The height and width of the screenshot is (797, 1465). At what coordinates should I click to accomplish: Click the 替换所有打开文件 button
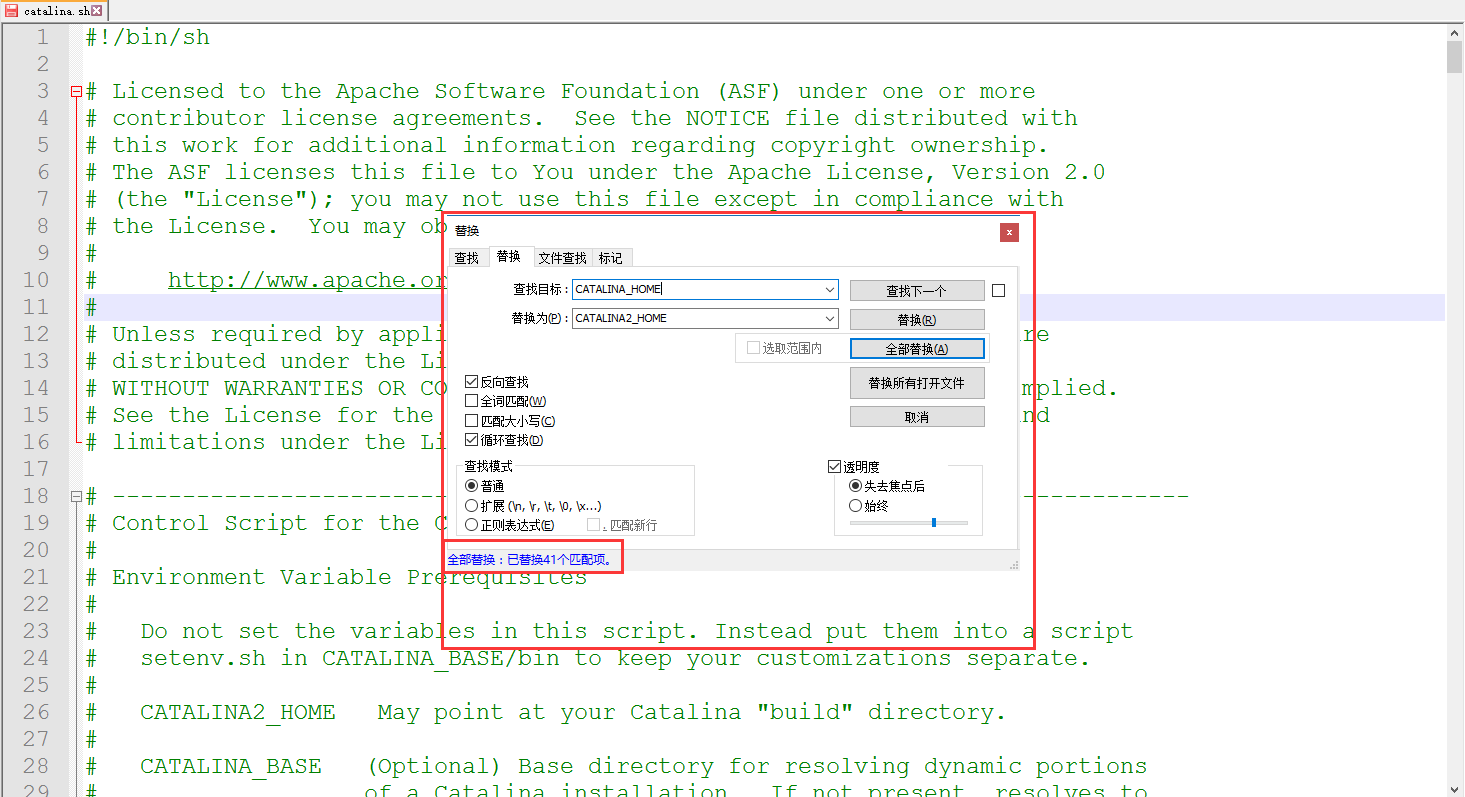tap(917, 383)
